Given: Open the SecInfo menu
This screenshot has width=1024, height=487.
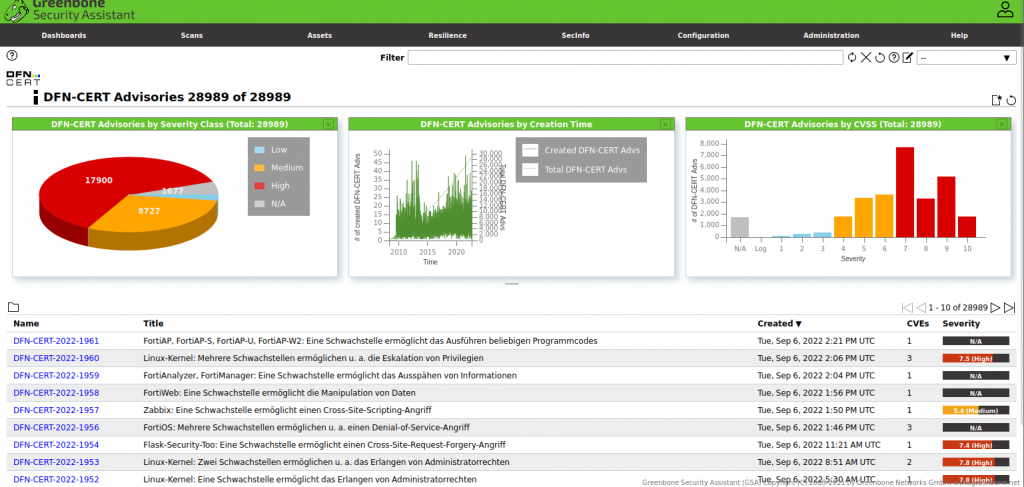Looking at the screenshot, I should click(x=575, y=35).
